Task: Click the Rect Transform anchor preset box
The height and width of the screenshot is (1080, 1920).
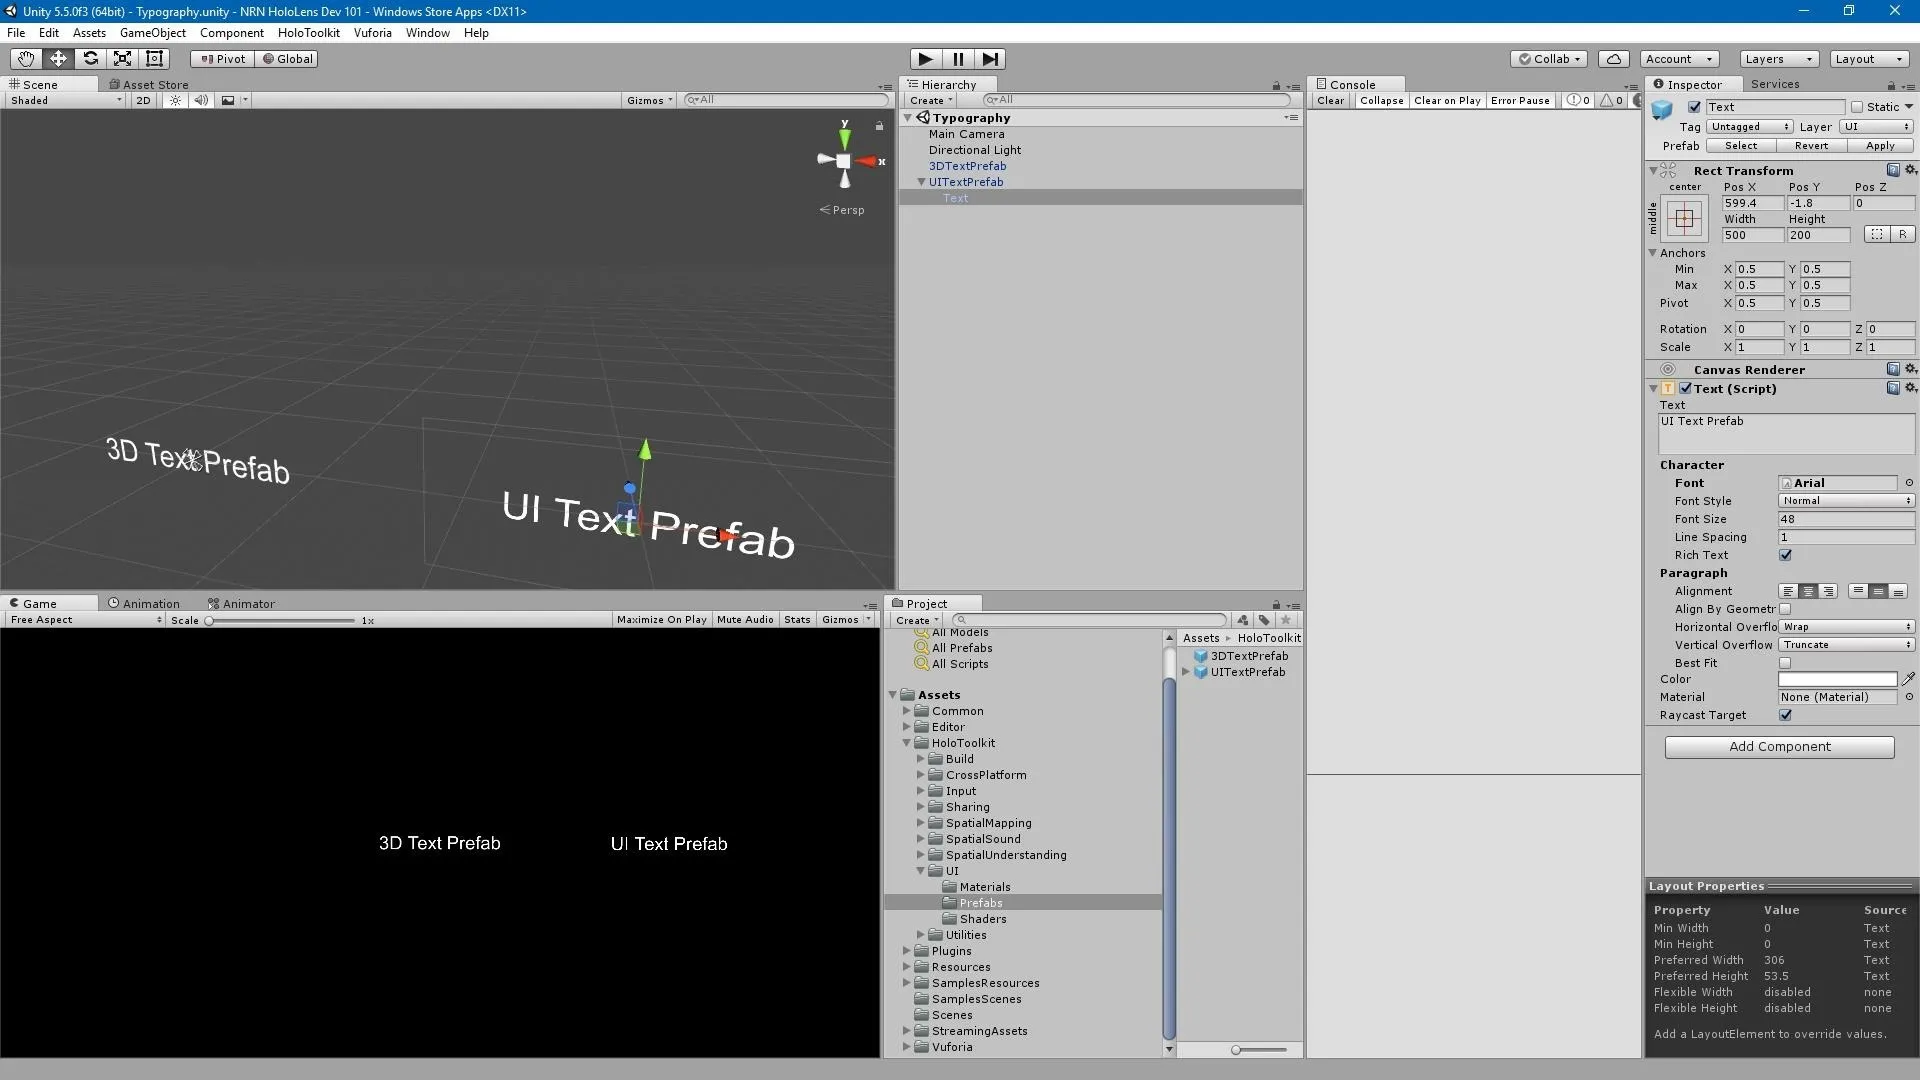Action: point(1684,218)
